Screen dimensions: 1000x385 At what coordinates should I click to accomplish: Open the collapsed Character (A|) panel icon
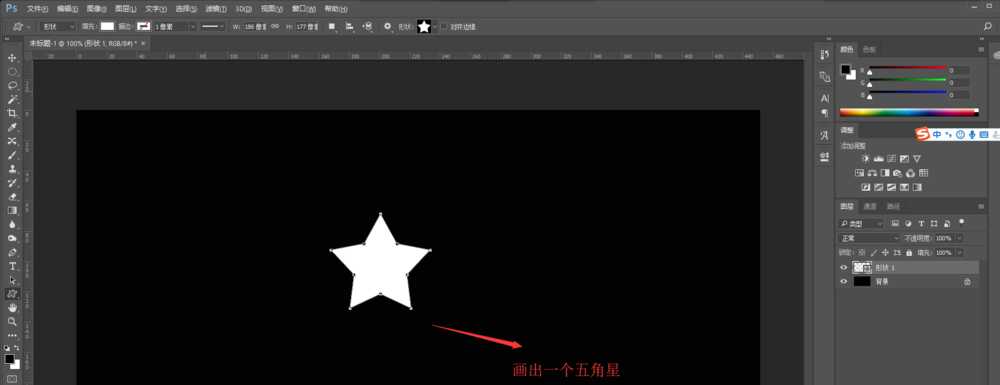point(825,98)
